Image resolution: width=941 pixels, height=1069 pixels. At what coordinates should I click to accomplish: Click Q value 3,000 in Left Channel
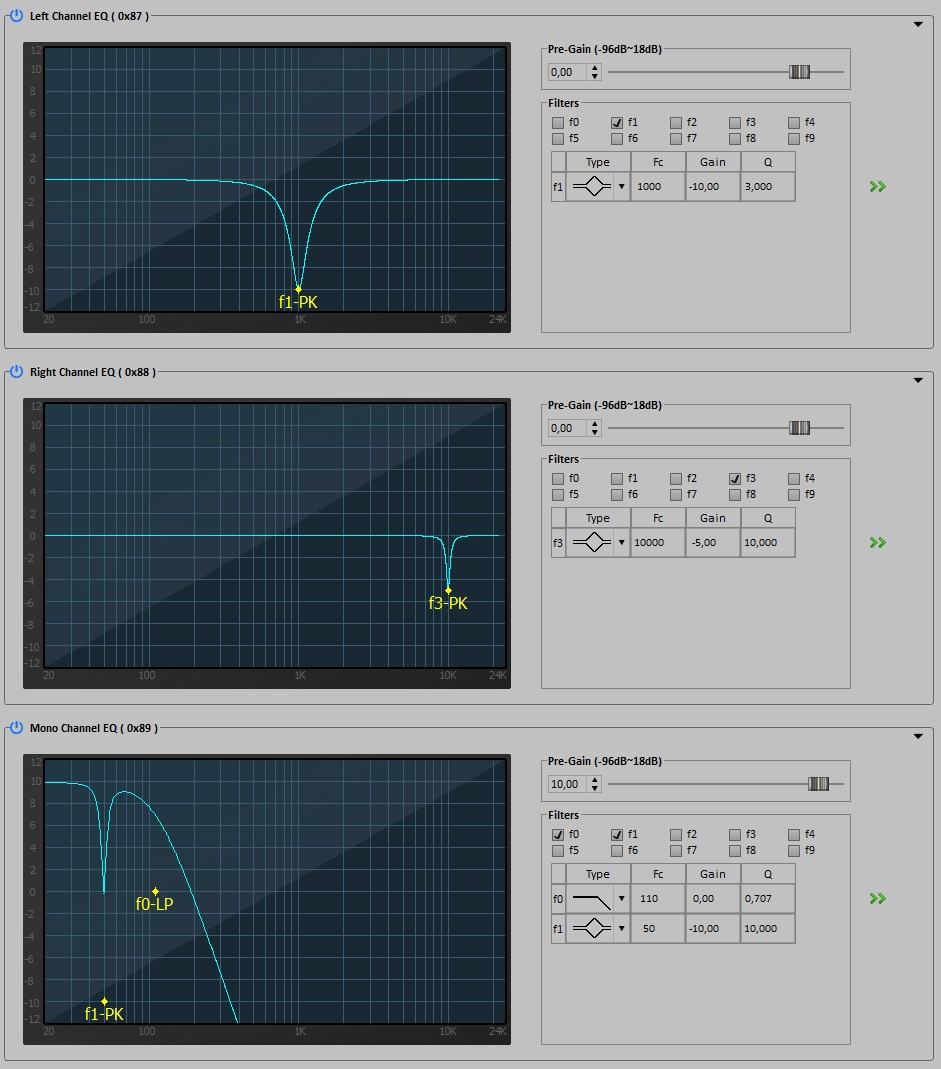click(x=768, y=186)
